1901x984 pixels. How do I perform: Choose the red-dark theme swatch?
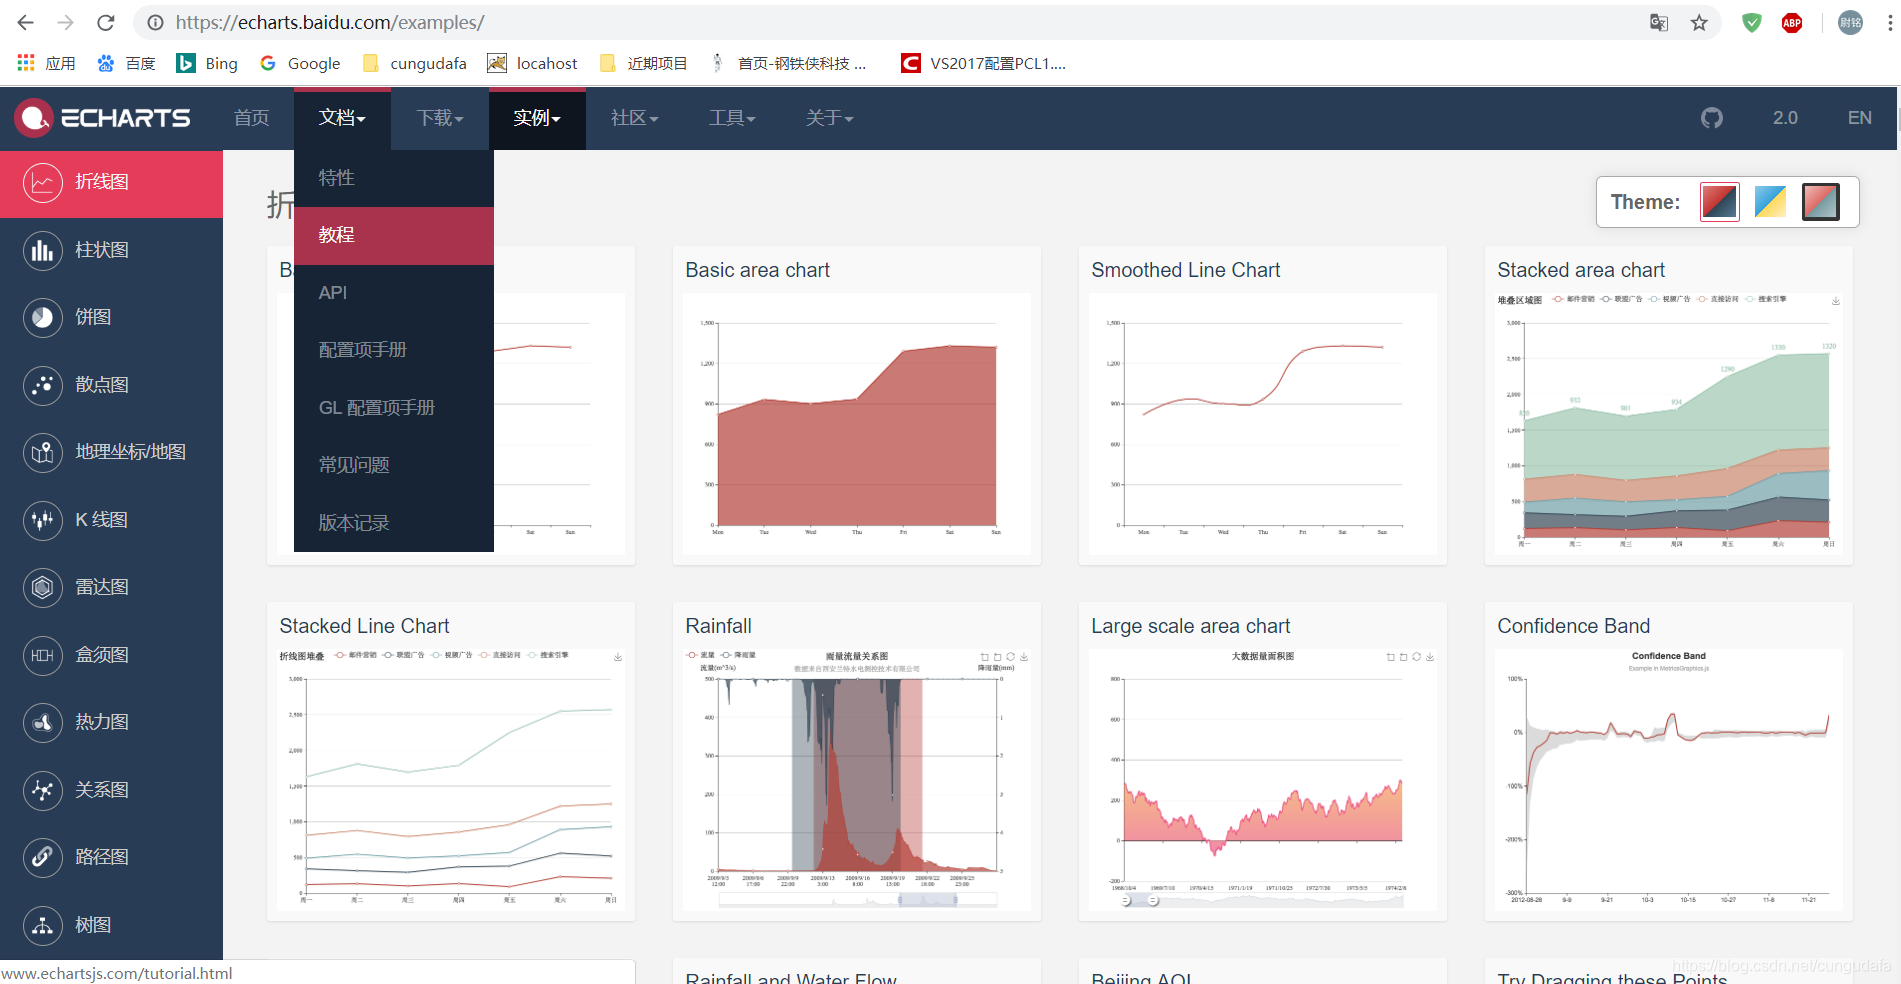(x=1720, y=202)
